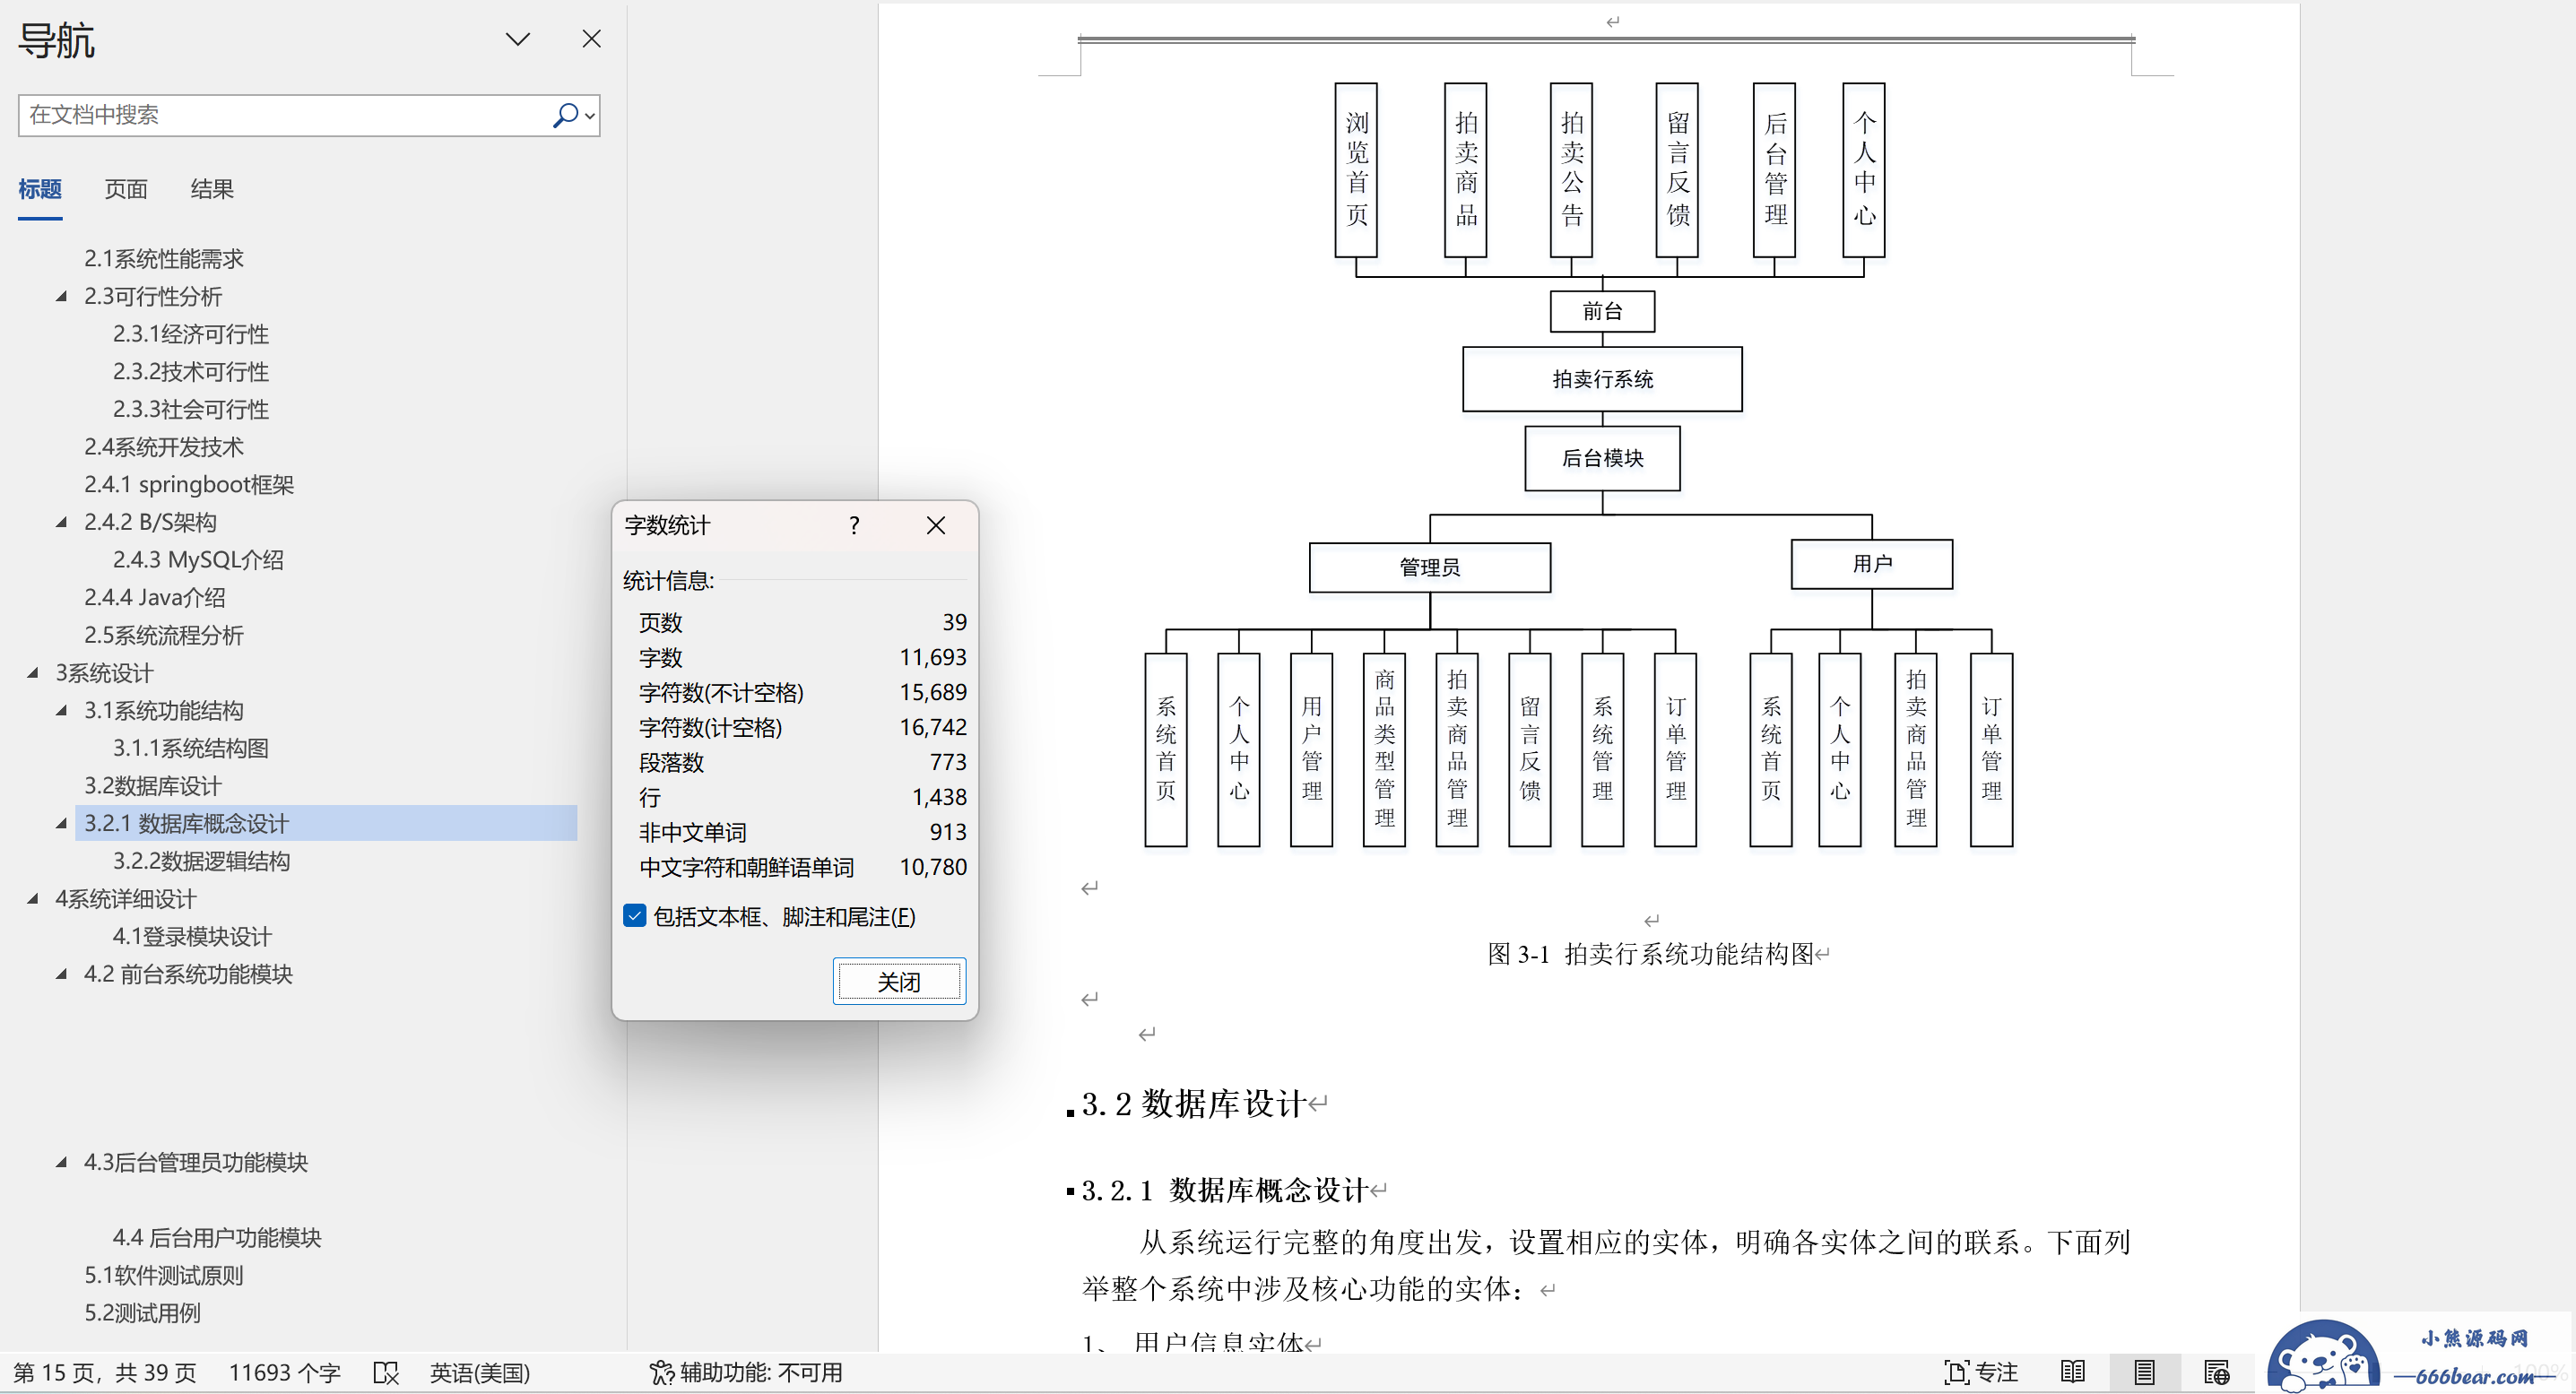The image size is (2576, 1394).
Task: Collapse the 4.3后台管理员功能模块 heading
Action: pos(62,1162)
